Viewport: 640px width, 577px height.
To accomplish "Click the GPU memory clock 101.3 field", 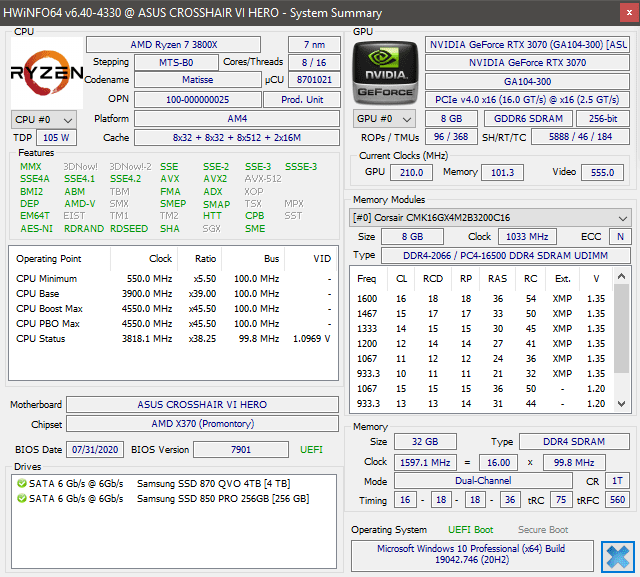I will point(502,173).
